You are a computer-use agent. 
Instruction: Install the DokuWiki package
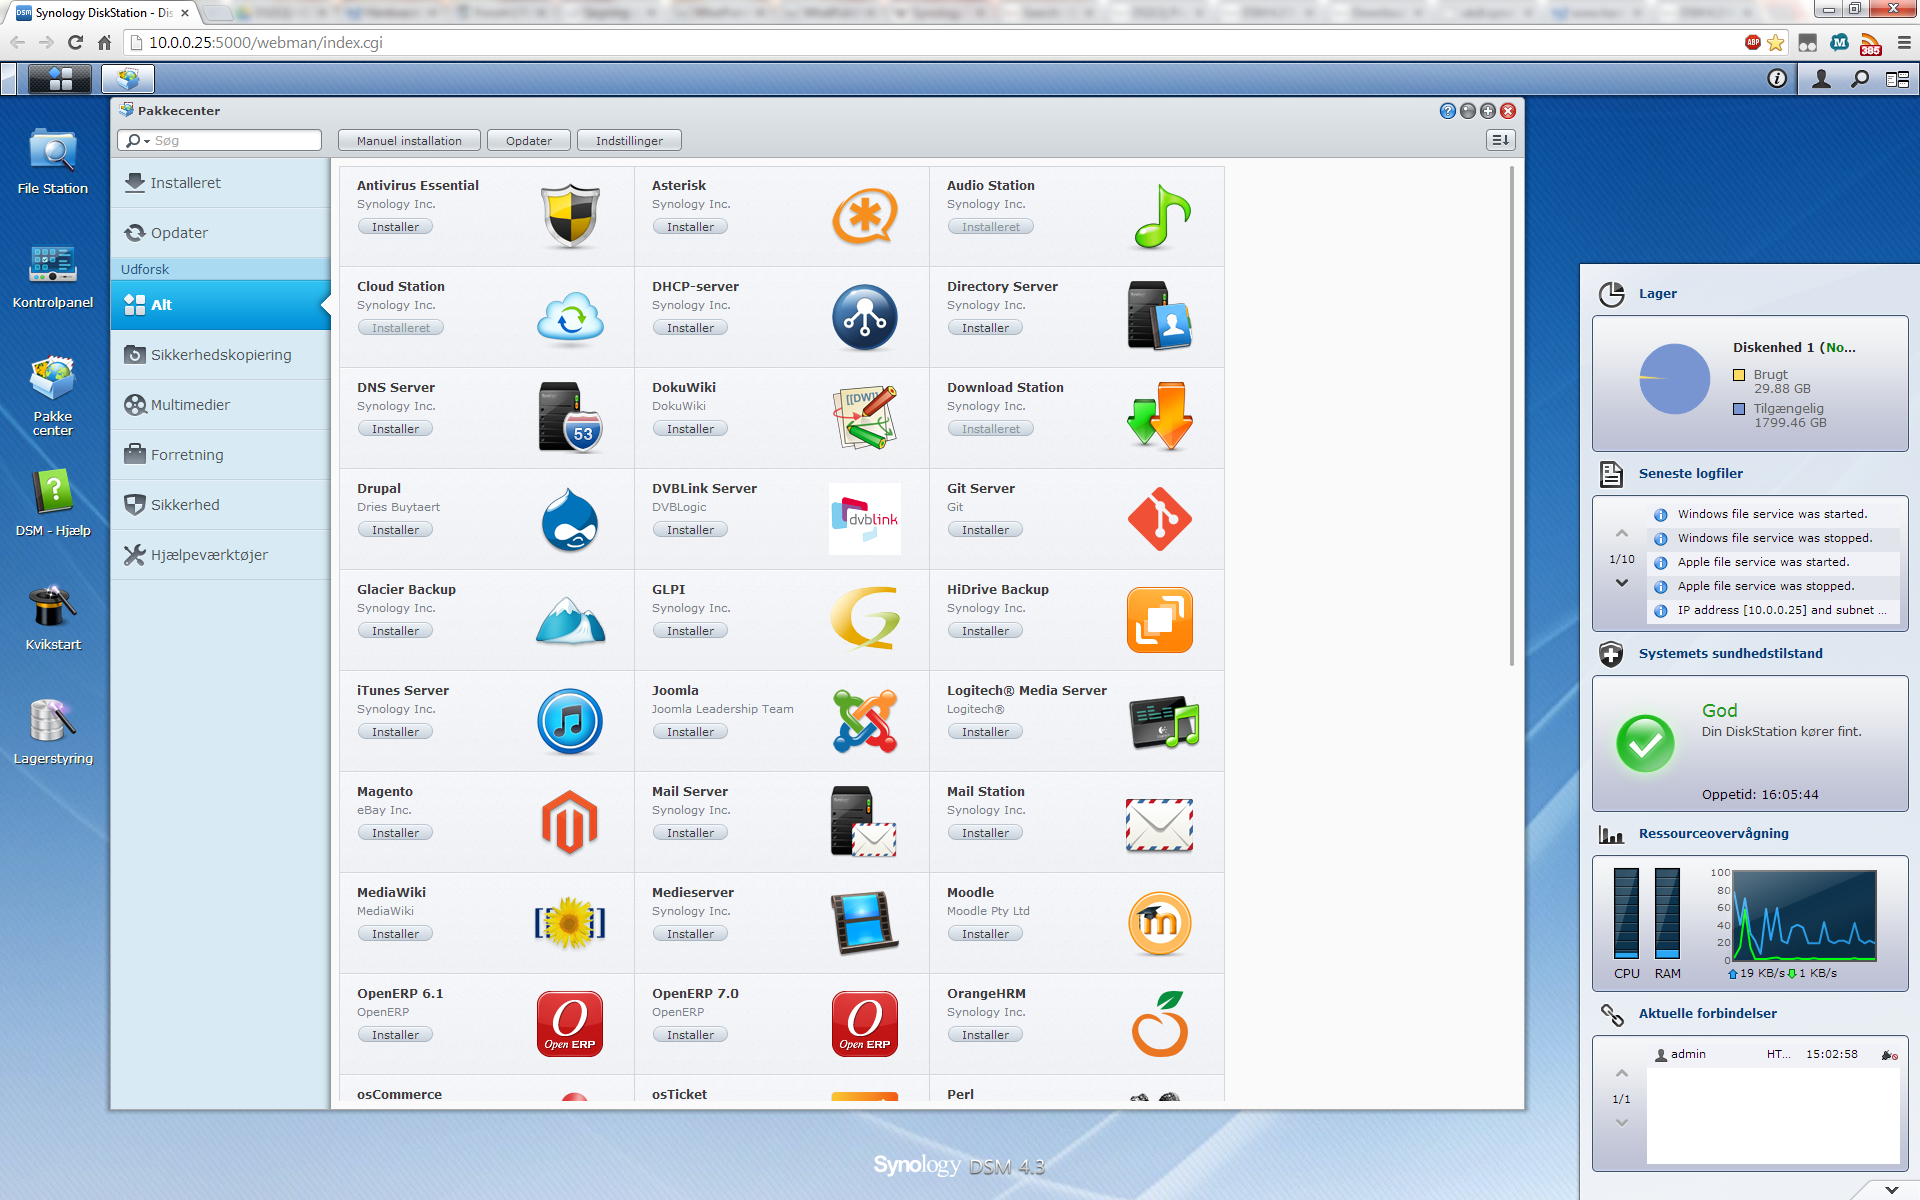pos(690,429)
